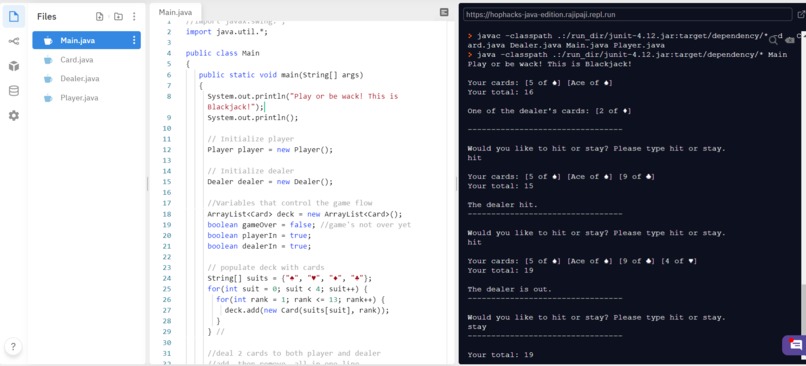806x366 pixels.
Task: Click '//Variables that control the game flow' comment
Action: pyautogui.click(x=289, y=203)
